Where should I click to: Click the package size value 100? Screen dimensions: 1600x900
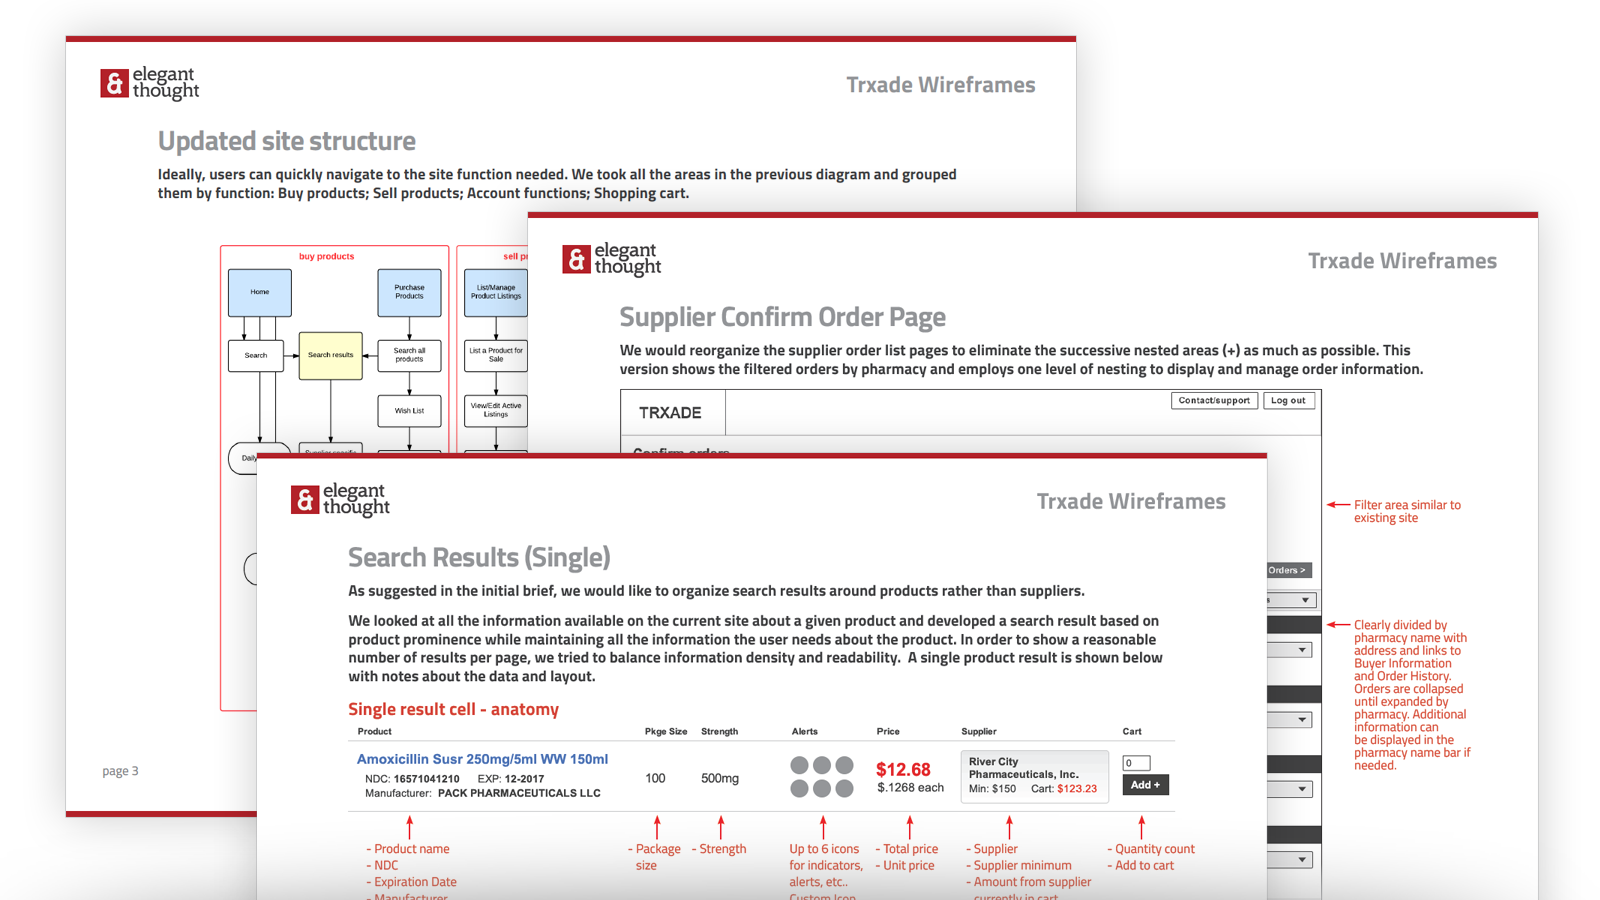(655, 778)
